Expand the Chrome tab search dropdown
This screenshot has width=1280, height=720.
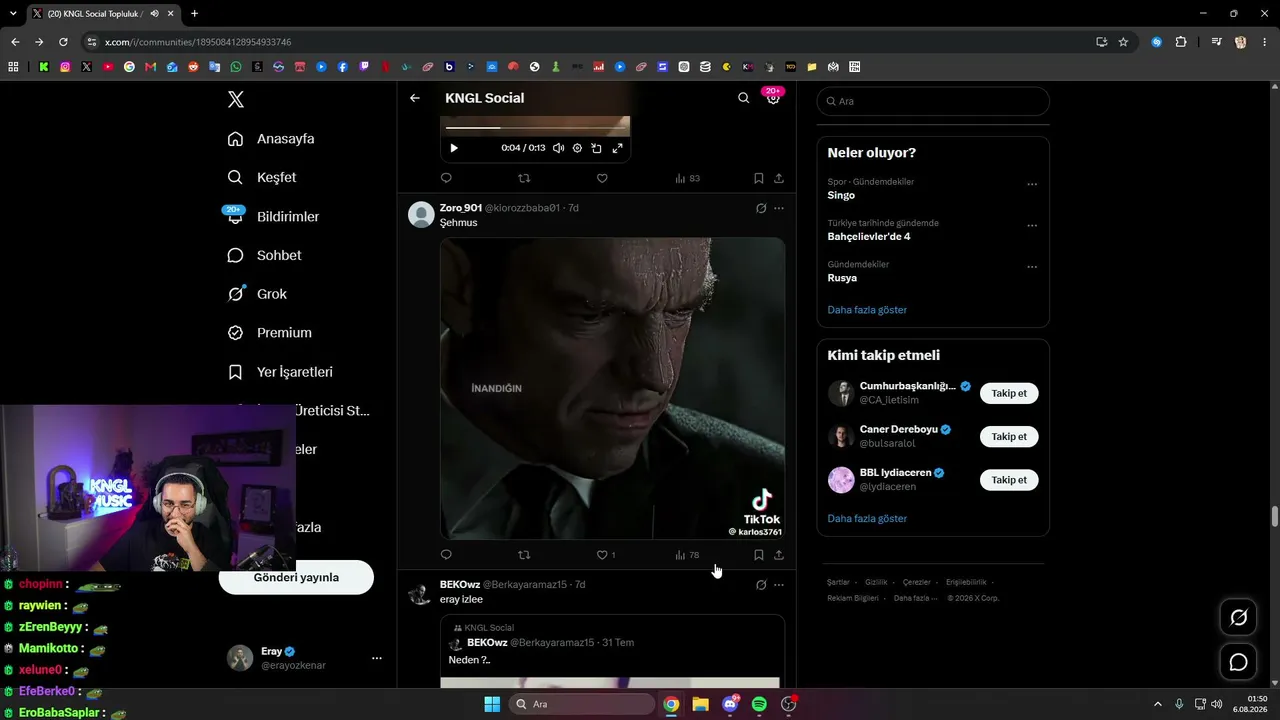pyautogui.click(x=13, y=14)
